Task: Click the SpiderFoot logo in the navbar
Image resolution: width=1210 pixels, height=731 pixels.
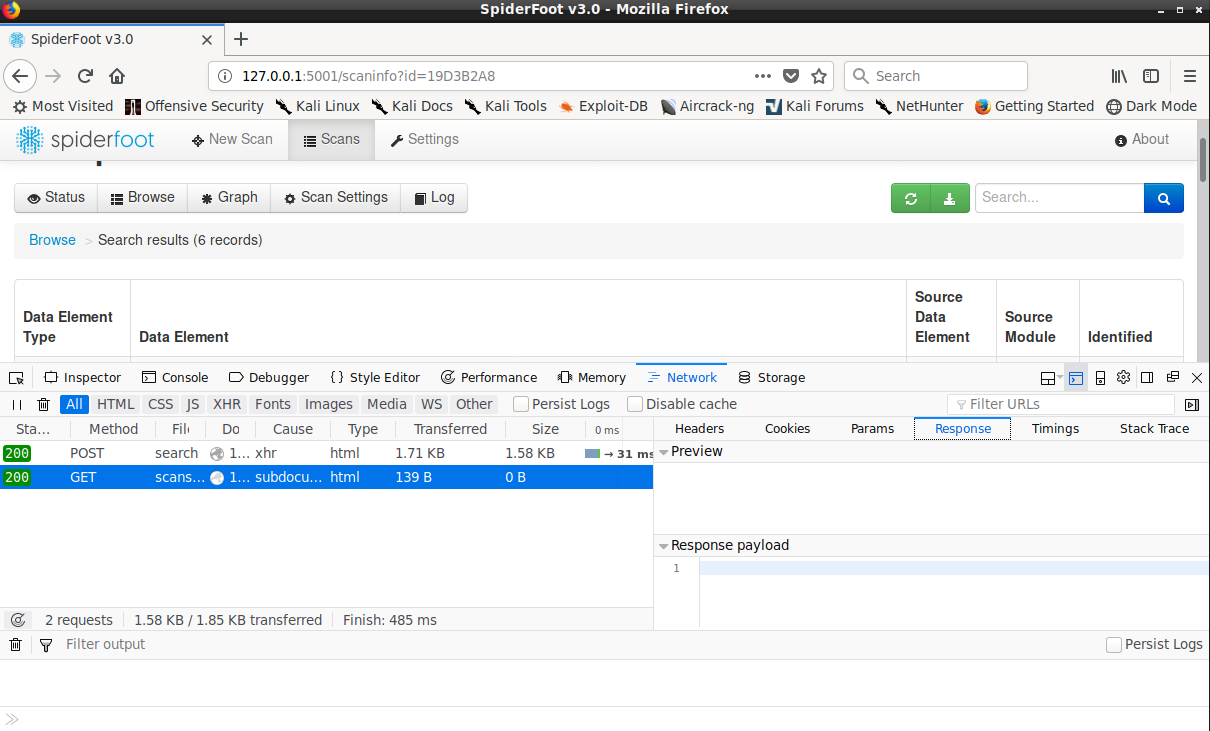Action: (85, 140)
